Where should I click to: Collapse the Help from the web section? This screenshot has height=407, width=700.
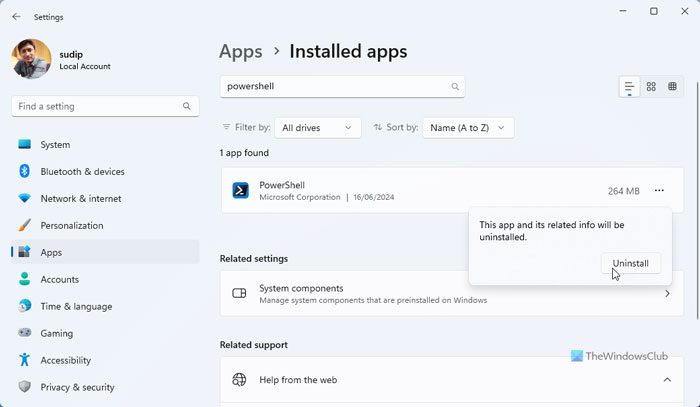click(x=666, y=380)
